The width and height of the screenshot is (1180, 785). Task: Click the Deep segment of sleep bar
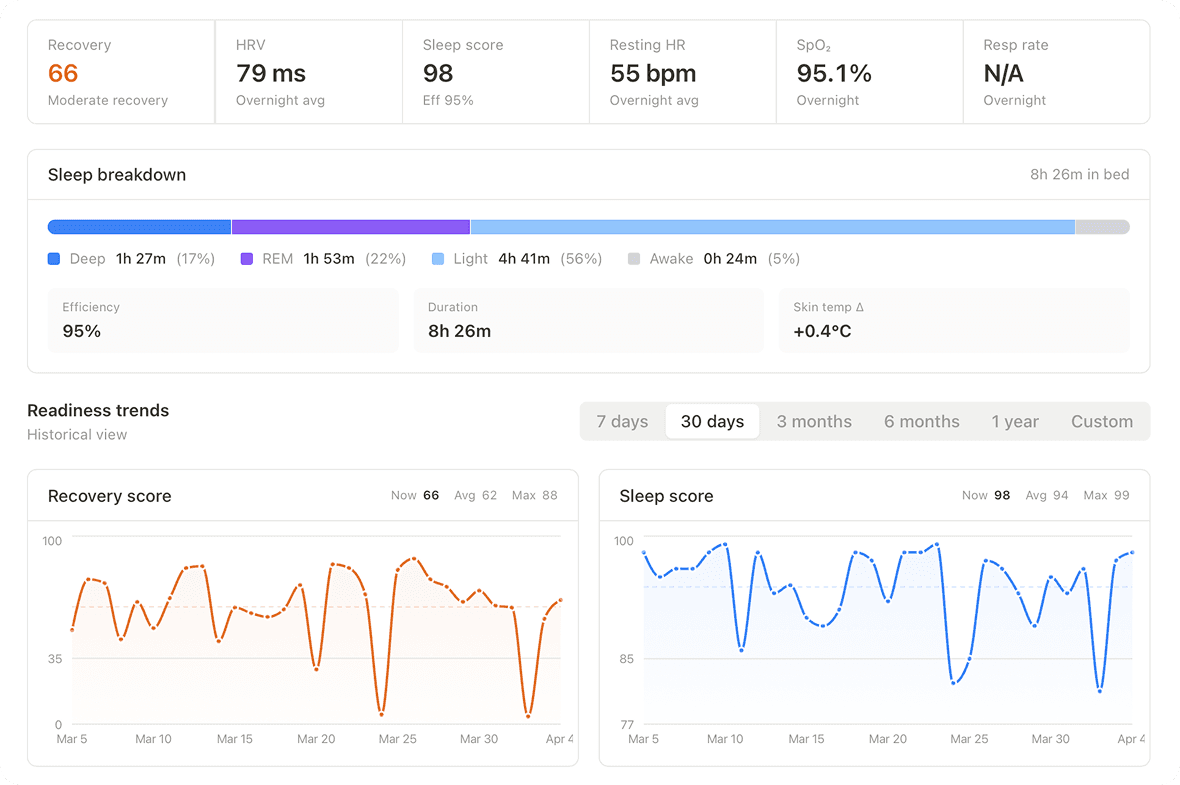click(139, 227)
